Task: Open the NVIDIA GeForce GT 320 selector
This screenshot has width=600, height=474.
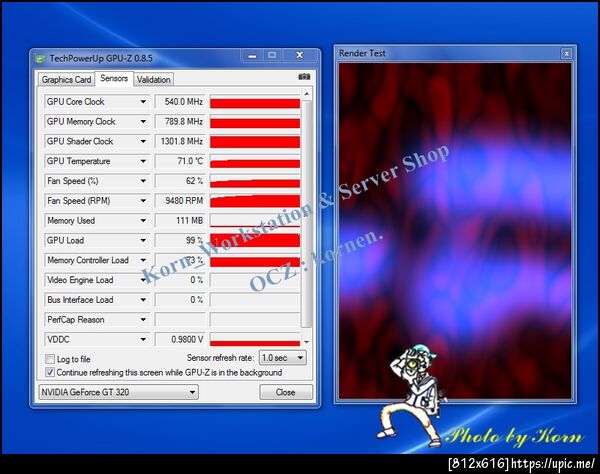Action: [x=118, y=392]
